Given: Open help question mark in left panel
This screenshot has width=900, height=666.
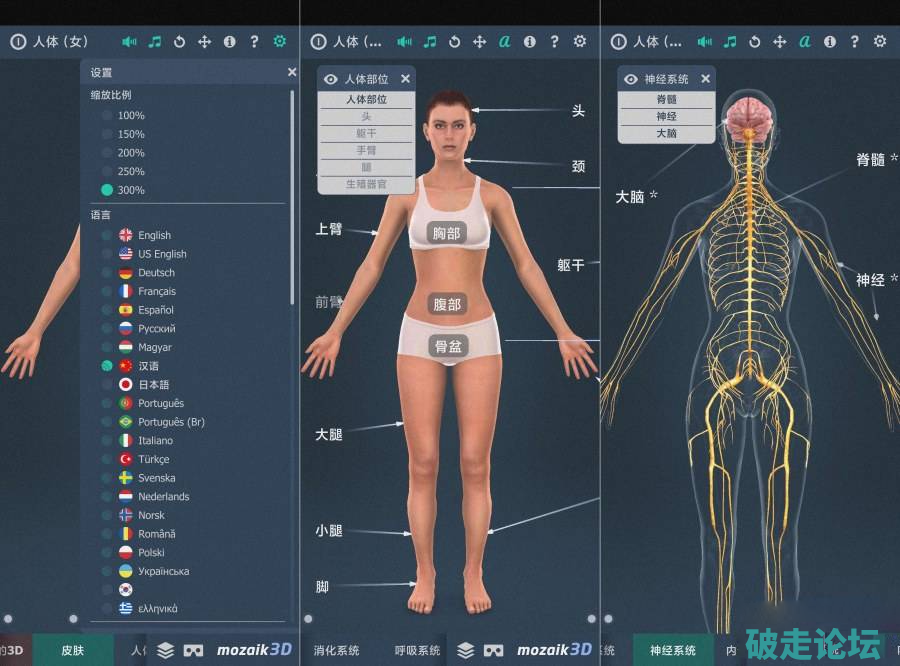Looking at the screenshot, I should (x=254, y=42).
